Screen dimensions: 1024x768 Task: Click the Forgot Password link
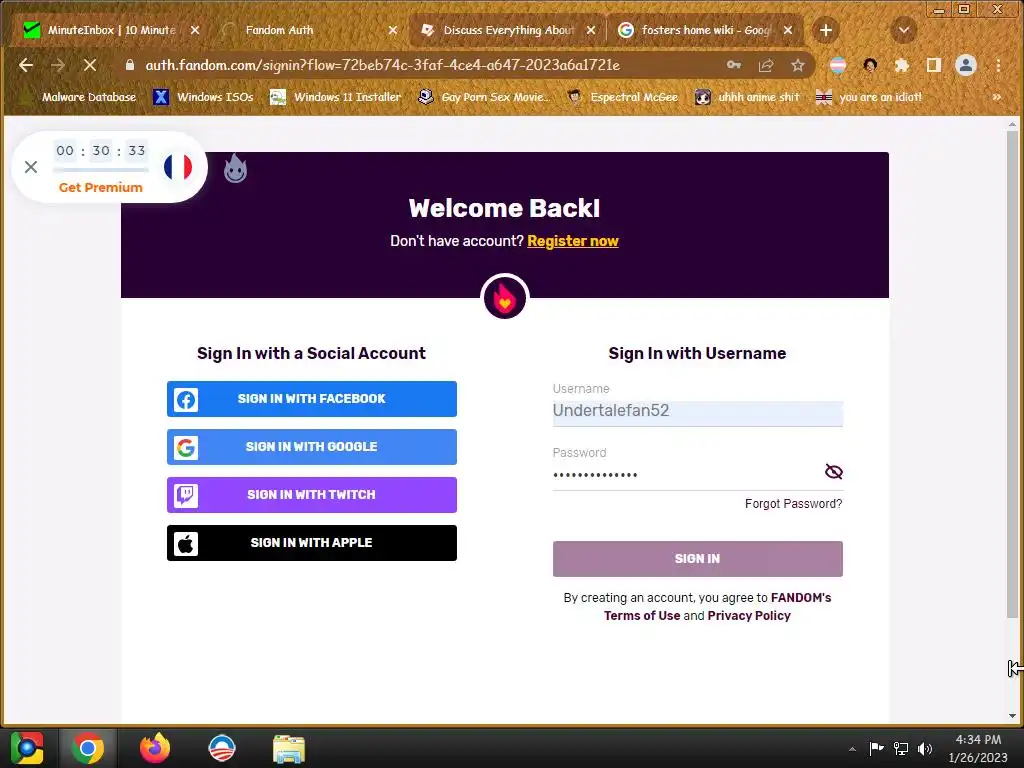pyautogui.click(x=793, y=504)
